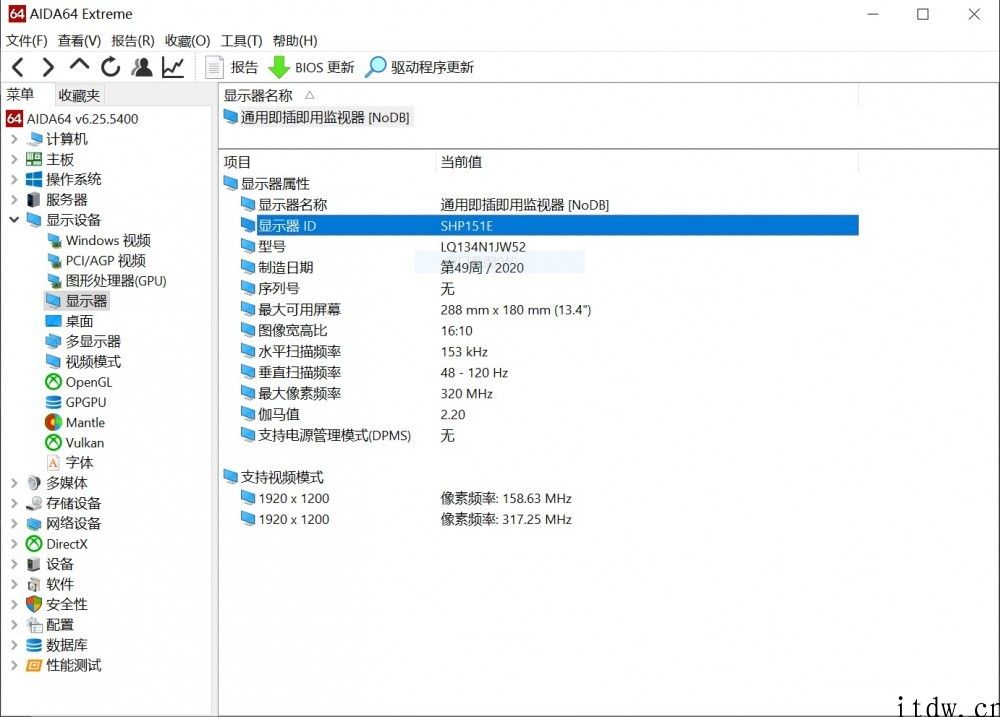Click the up-level arrow icon in toolbar
The image size is (1000, 717).
pyautogui.click(x=79, y=65)
